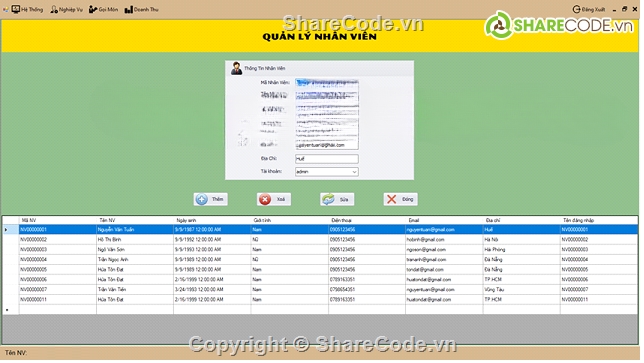The width and height of the screenshot is (644, 363).
Task: Click the app icon in title bar
Action: coord(5,9)
